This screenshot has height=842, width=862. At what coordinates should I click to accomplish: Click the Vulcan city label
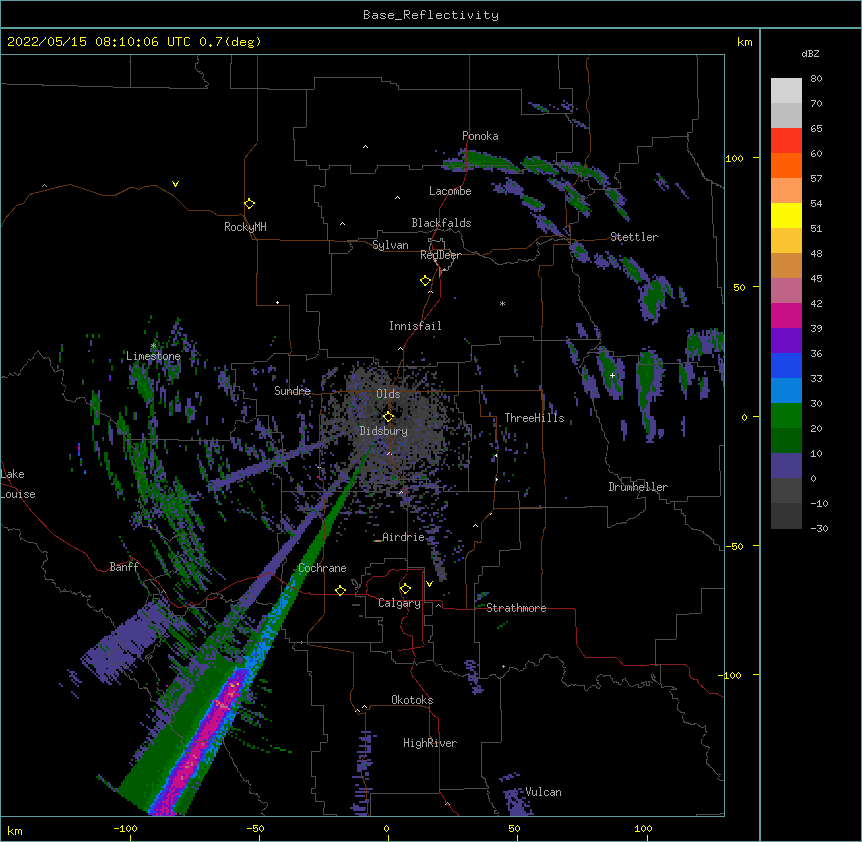click(x=543, y=792)
